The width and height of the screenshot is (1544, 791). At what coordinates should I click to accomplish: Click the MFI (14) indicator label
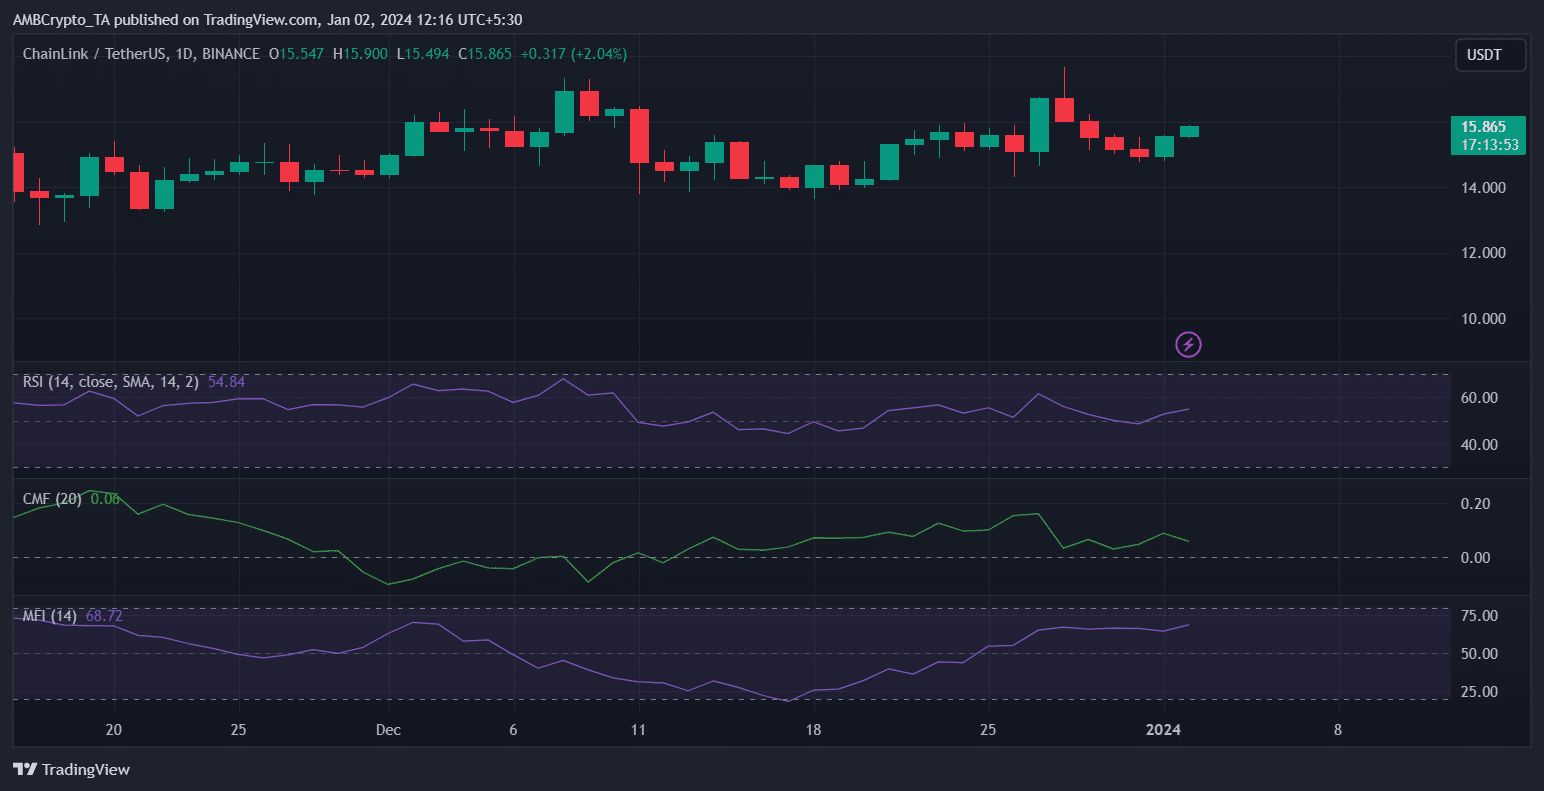pos(50,616)
